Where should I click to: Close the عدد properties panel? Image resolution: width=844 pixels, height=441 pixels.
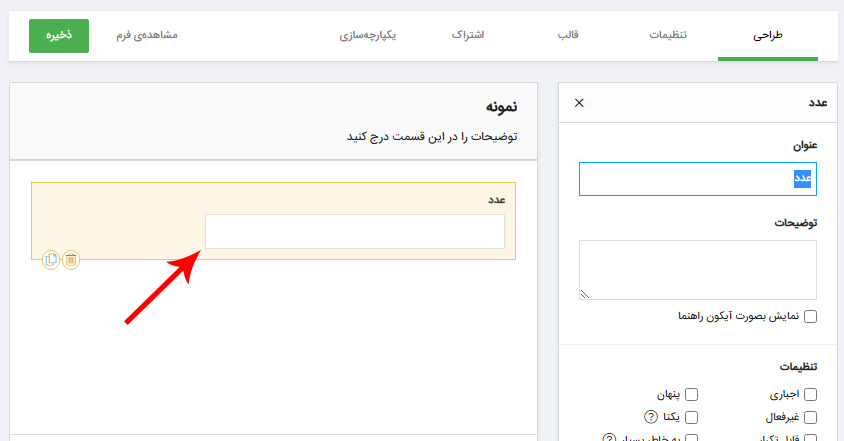pyautogui.click(x=579, y=103)
